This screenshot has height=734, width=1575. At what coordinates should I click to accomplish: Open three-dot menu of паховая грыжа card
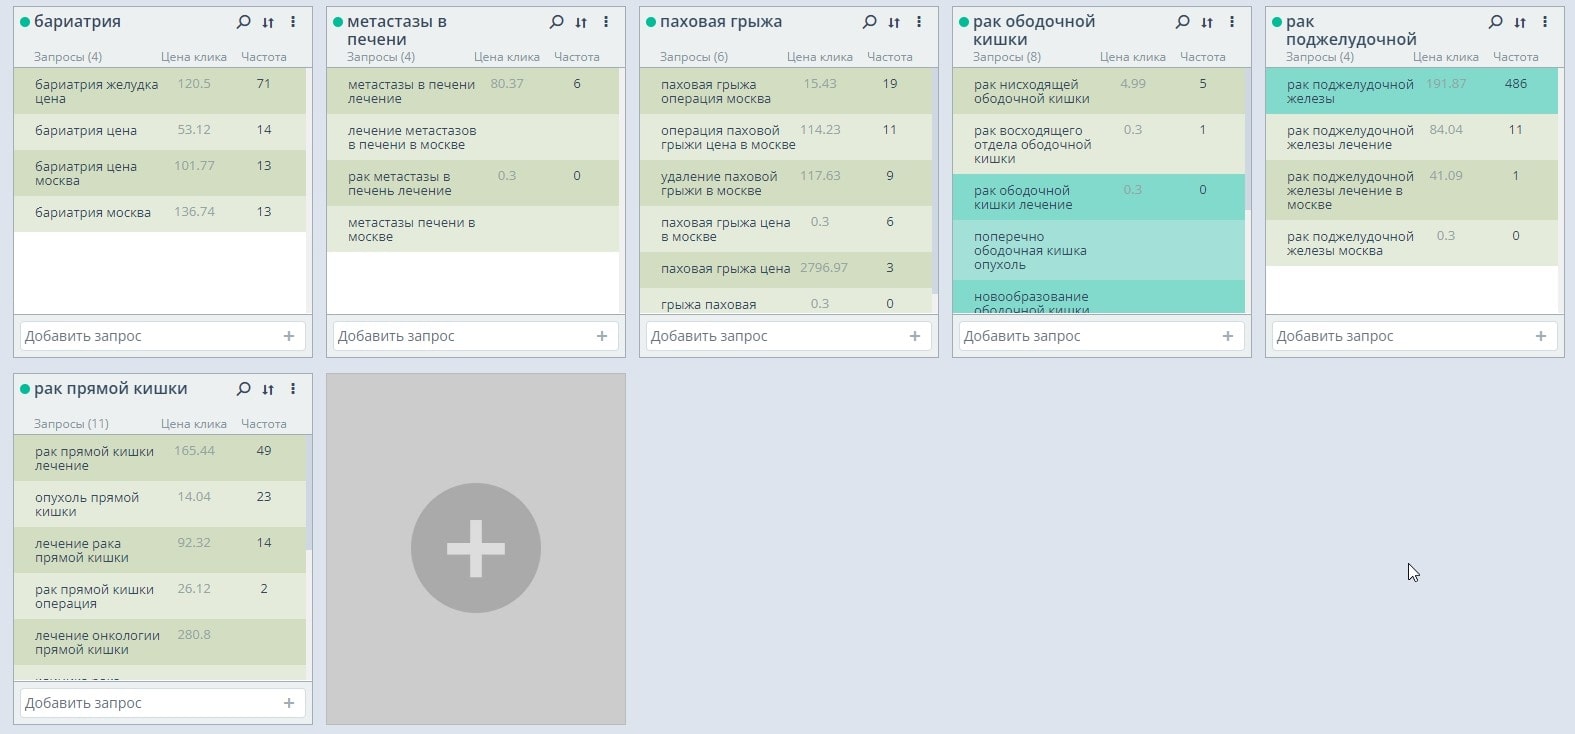(x=919, y=22)
